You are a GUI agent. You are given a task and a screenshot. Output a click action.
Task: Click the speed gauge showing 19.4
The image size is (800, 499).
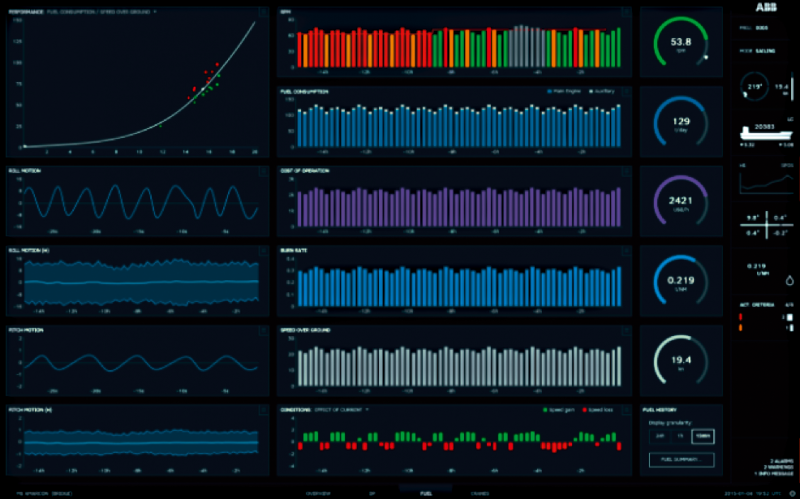coord(681,358)
